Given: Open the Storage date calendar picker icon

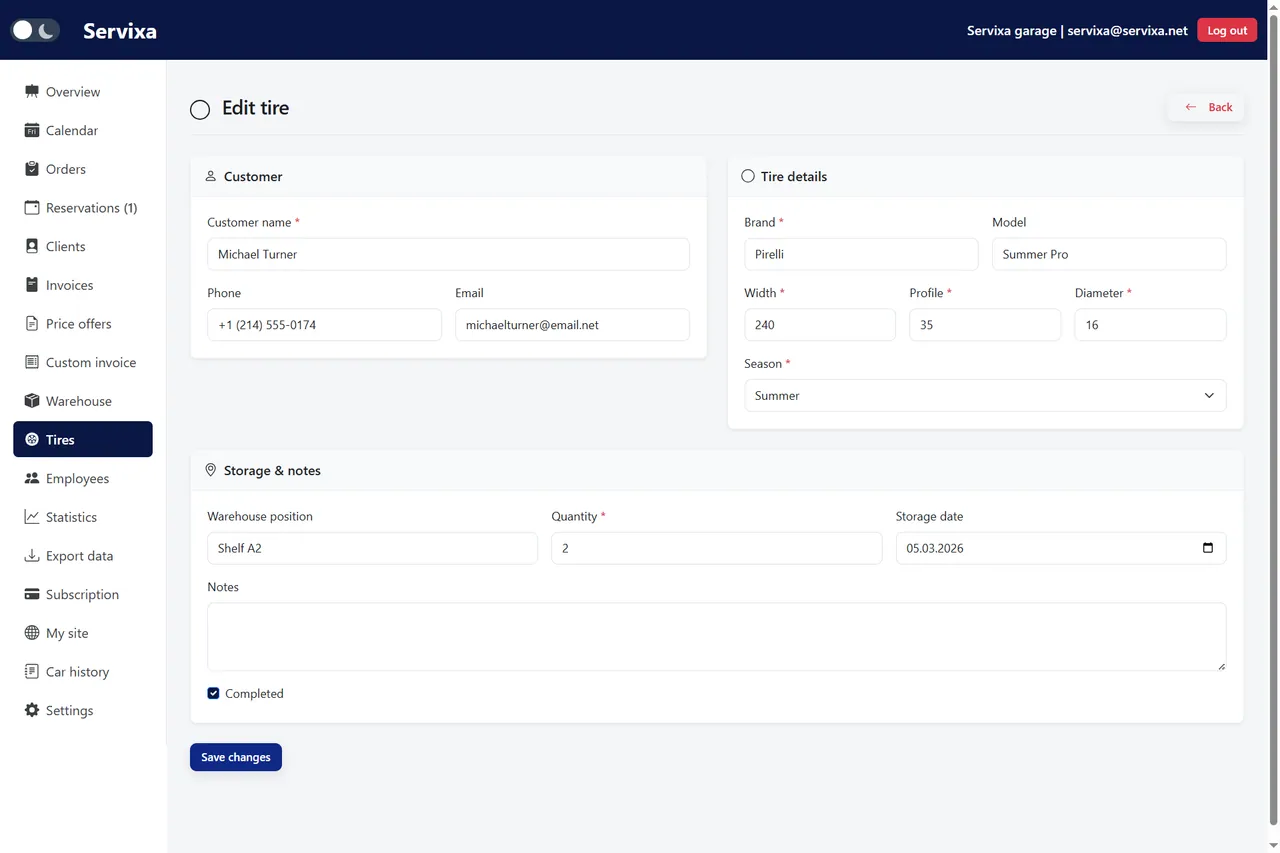Looking at the screenshot, I should pos(1208,548).
